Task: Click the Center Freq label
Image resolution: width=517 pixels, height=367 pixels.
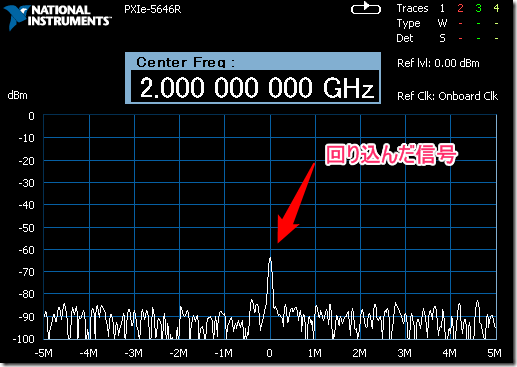Action: coord(185,62)
